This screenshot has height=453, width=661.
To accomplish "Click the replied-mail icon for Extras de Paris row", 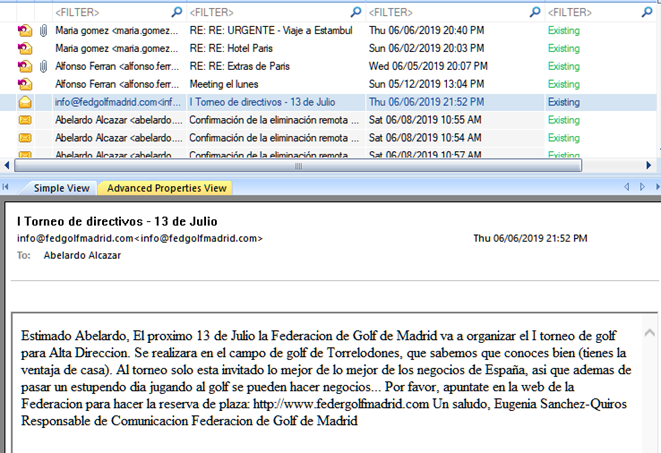I will coord(25,66).
